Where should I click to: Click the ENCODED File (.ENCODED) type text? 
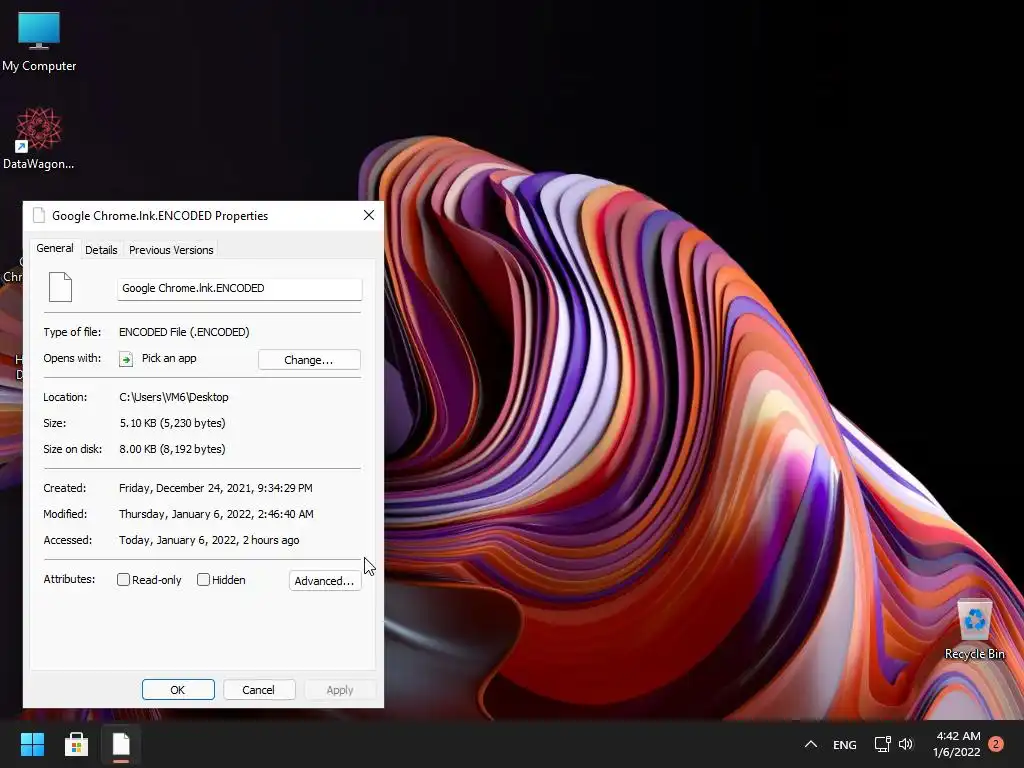pyautogui.click(x=184, y=332)
